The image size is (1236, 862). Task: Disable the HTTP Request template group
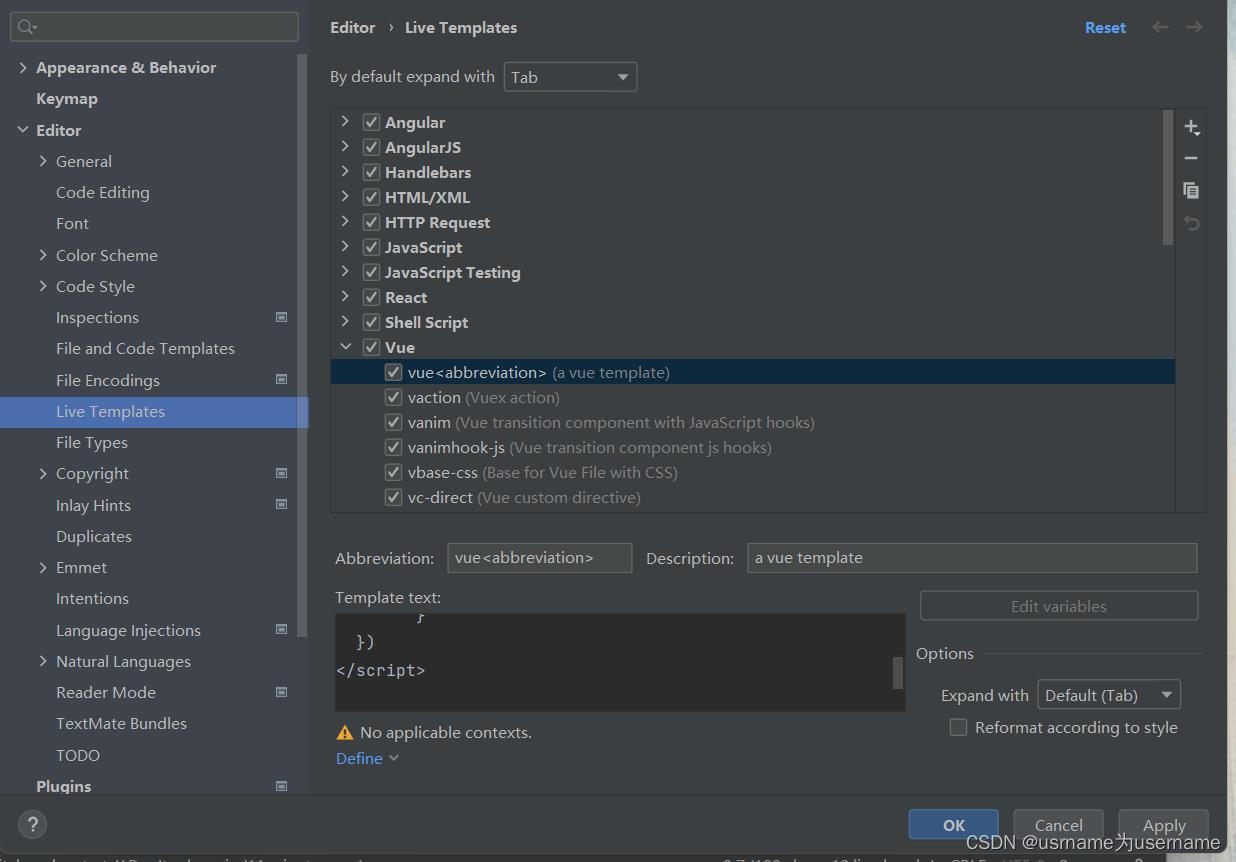point(371,222)
